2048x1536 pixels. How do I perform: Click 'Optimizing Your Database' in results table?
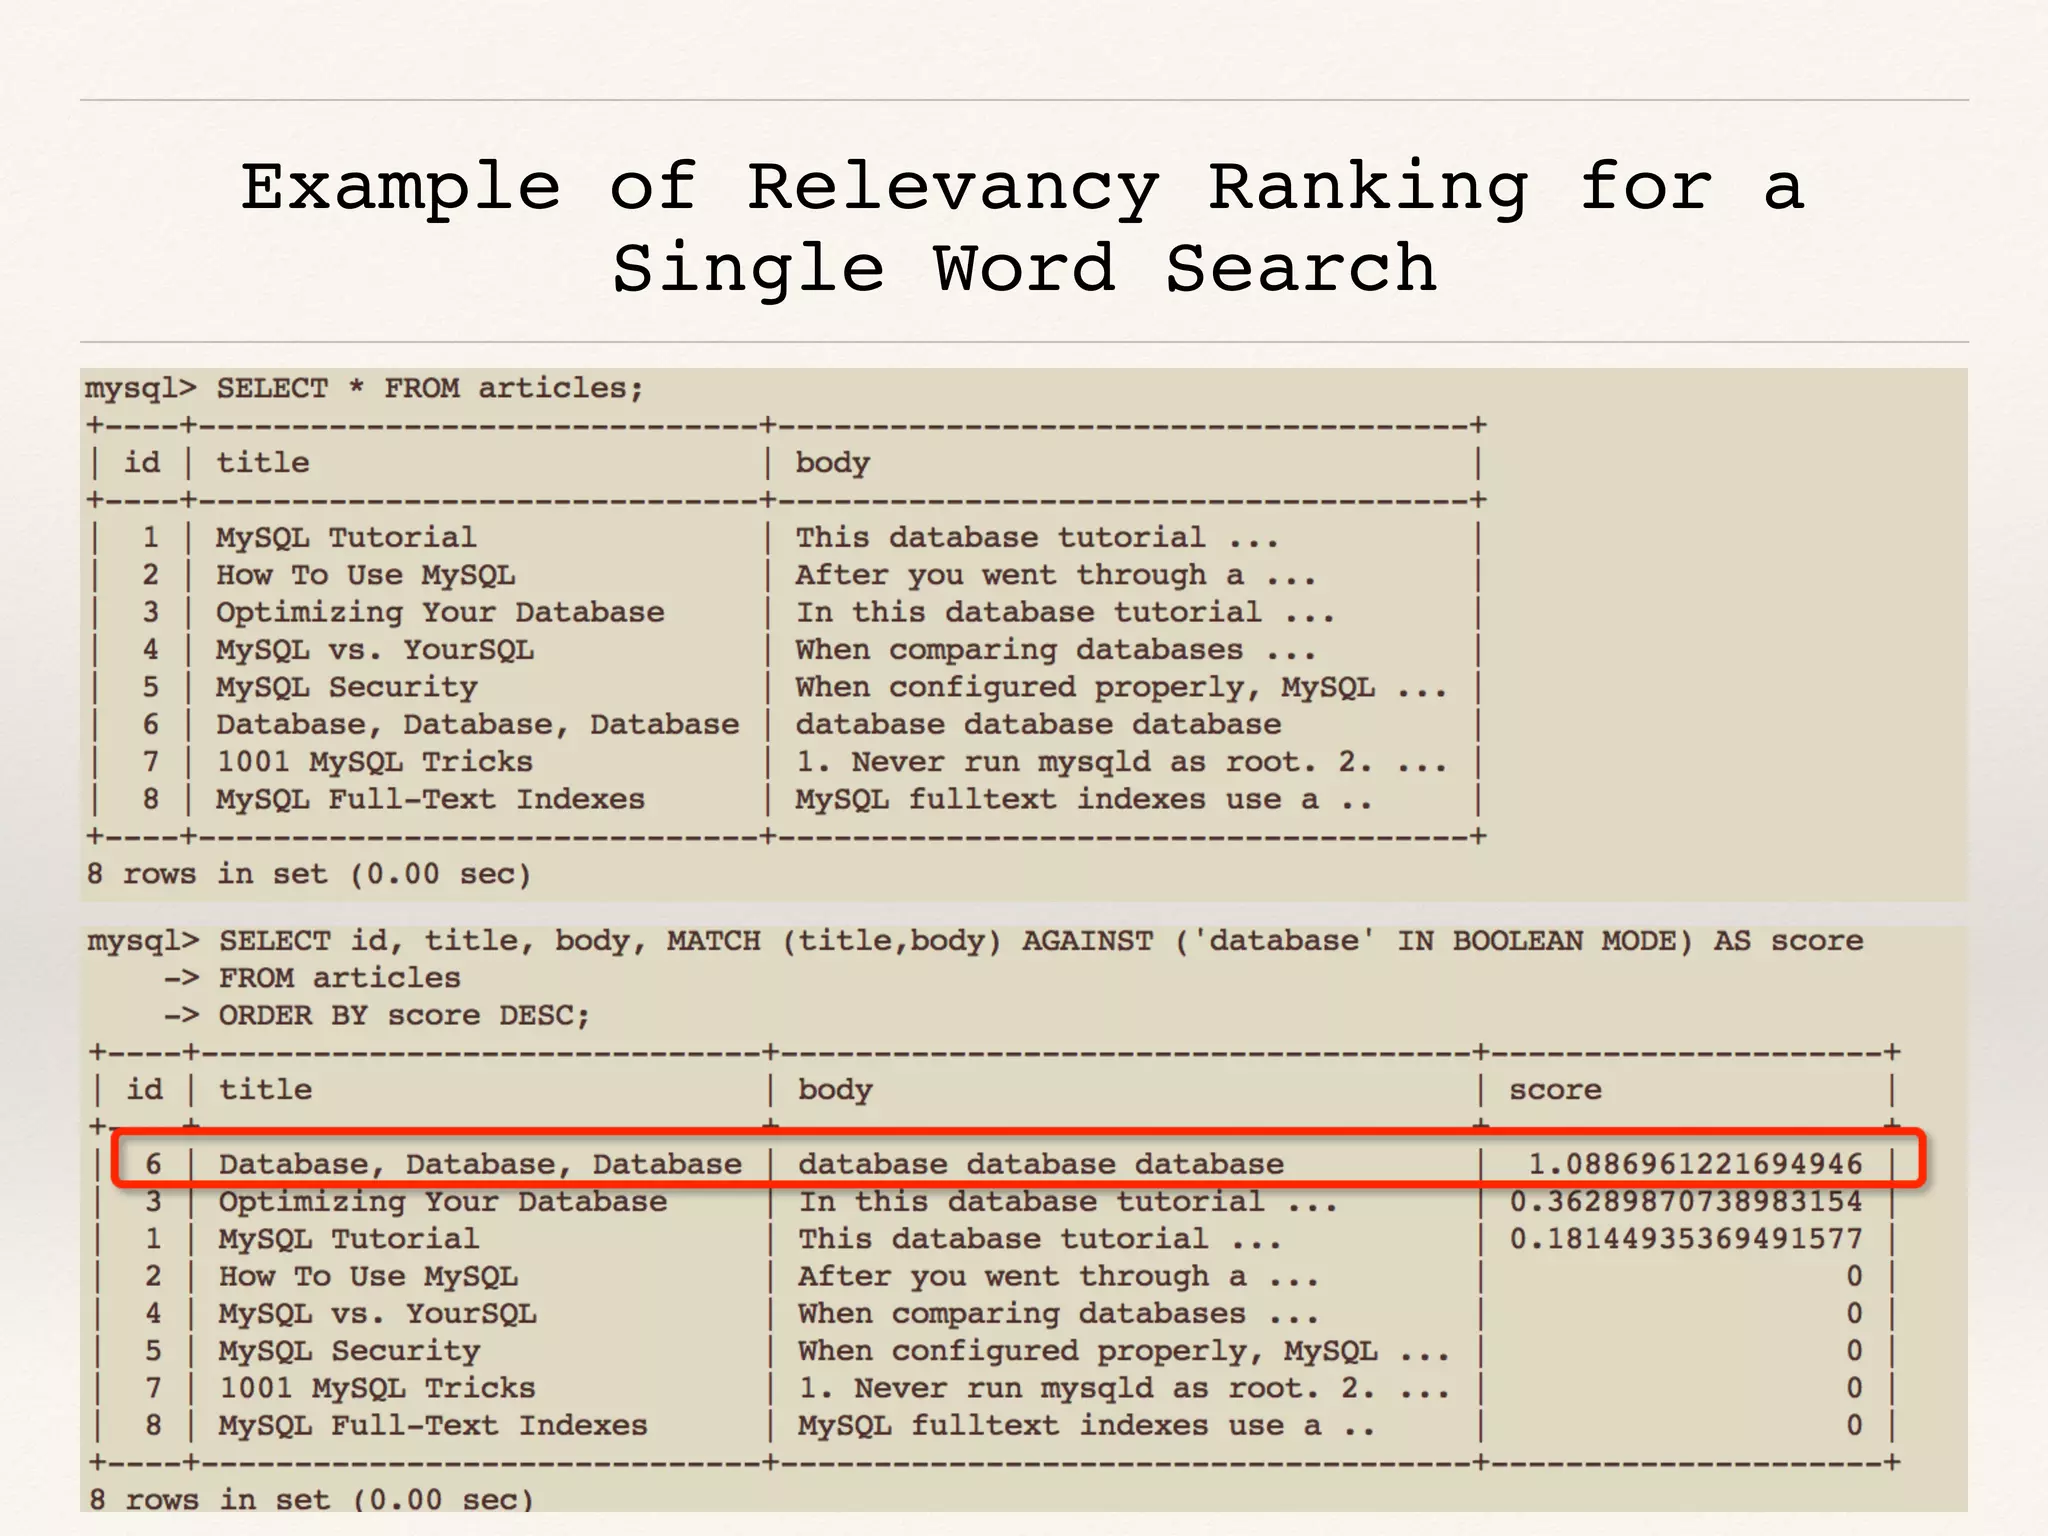443,1201
